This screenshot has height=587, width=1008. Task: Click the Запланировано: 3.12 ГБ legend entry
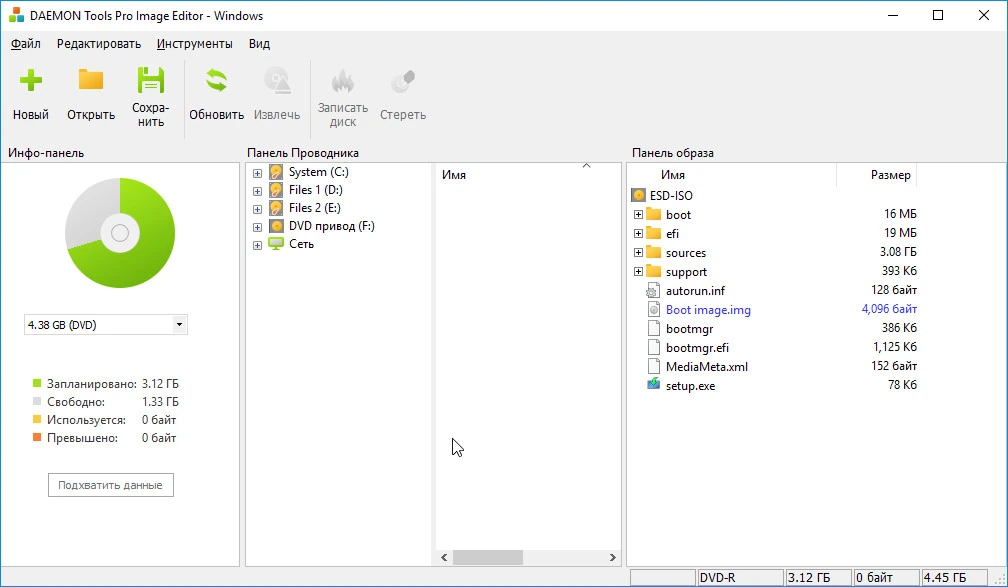coord(106,384)
